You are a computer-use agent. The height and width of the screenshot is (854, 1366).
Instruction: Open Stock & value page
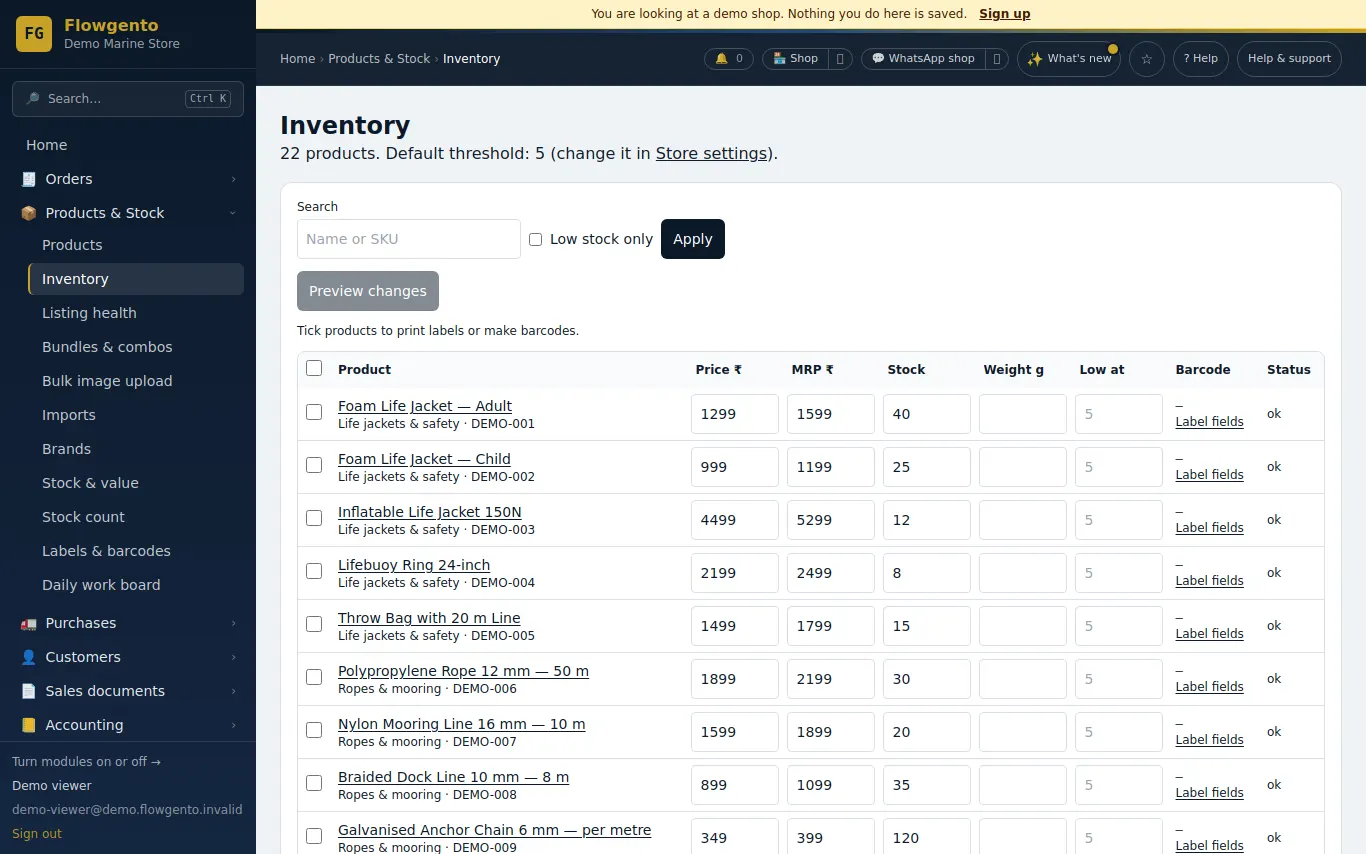[136, 483]
